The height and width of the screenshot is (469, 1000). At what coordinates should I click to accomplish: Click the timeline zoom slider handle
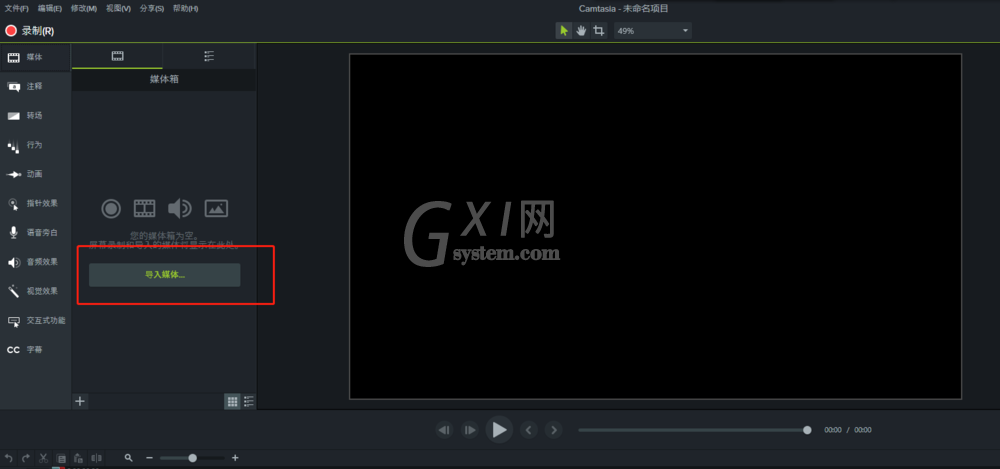193,458
